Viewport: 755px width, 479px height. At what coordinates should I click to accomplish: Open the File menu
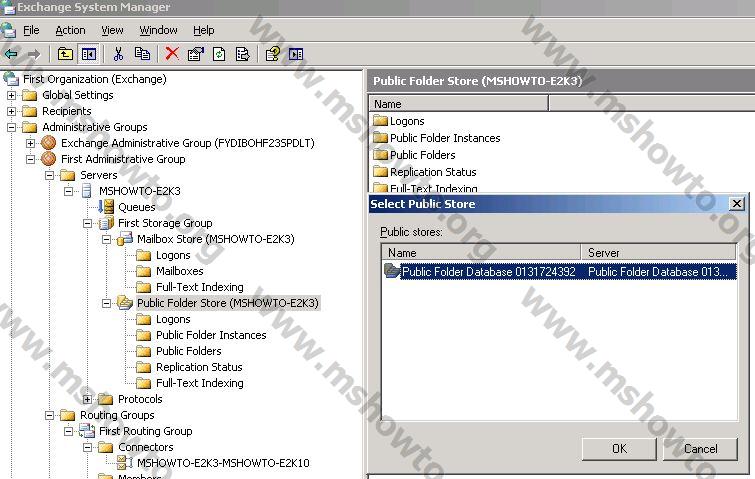(31, 30)
